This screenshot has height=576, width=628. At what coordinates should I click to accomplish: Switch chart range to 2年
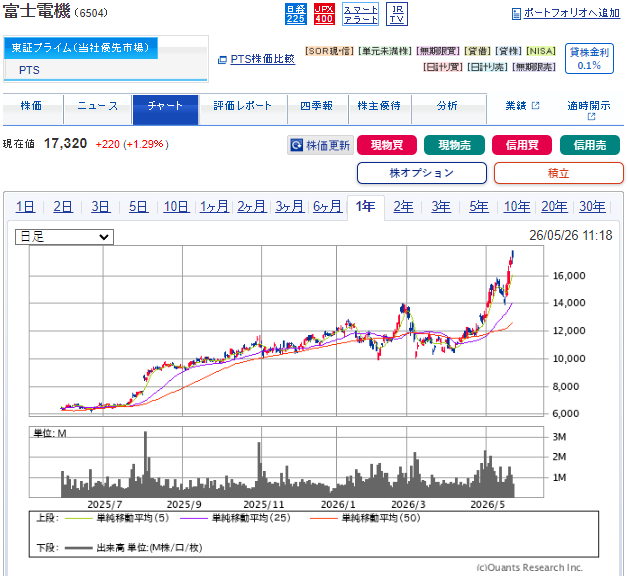[403, 207]
